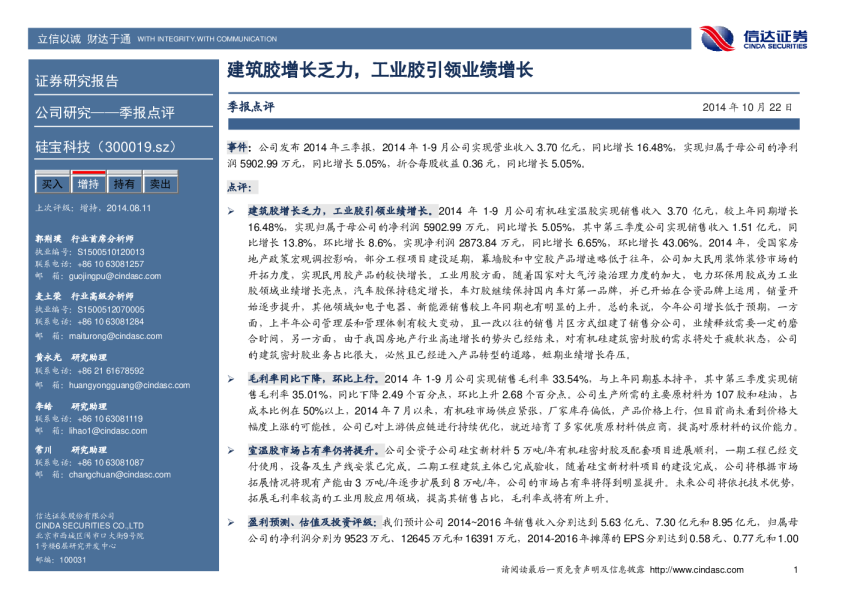The image size is (842, 595).
Task: Click the 公司研究——季报点评 sidebar heading
Action: pyautogui.click(x=105, y=113)
